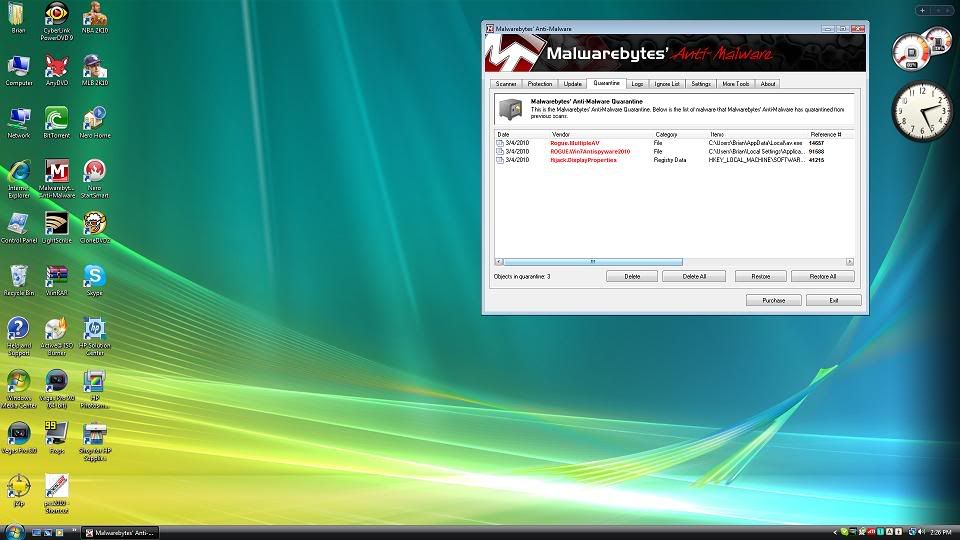Open the Settings tab
Viewport: 960px width, 540px height.
(x=701, y=84)
